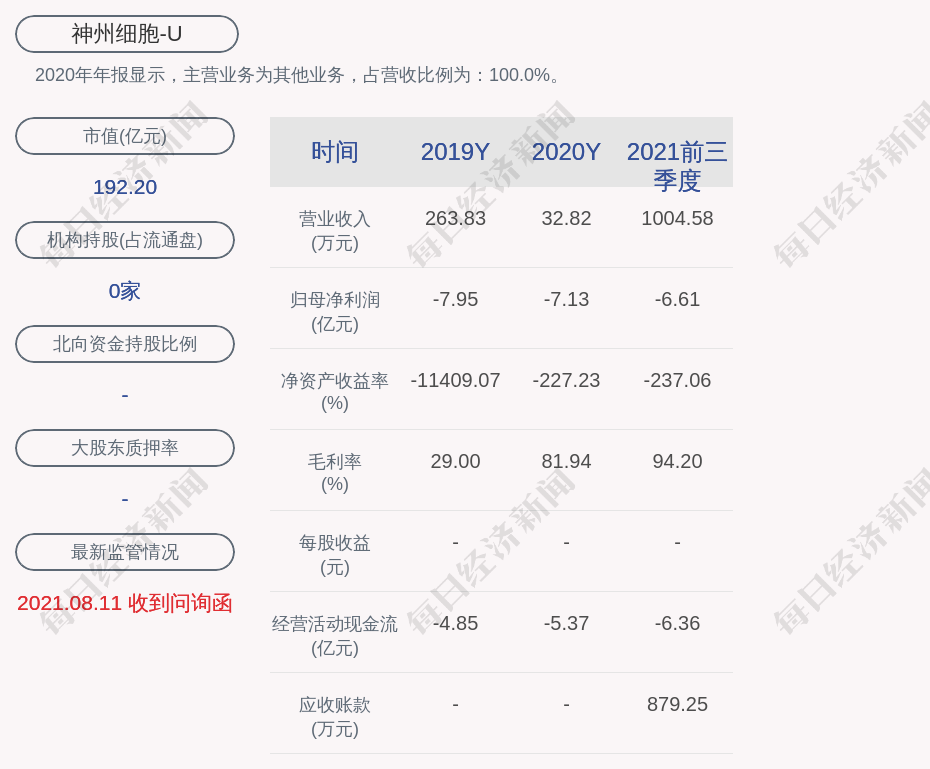Viewport: 930px width, 769px height.
Task: Select the market value 192.20
Action: tap(125, 187)
